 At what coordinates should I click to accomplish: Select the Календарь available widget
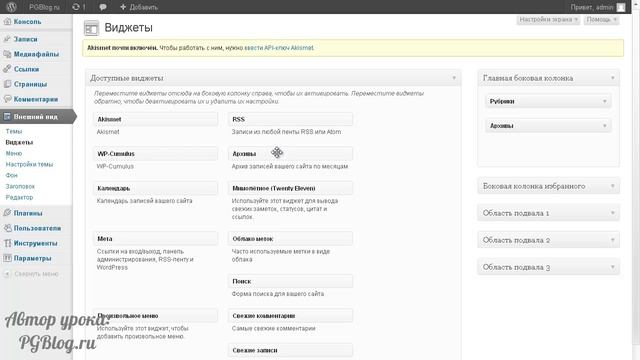point(155,188)
